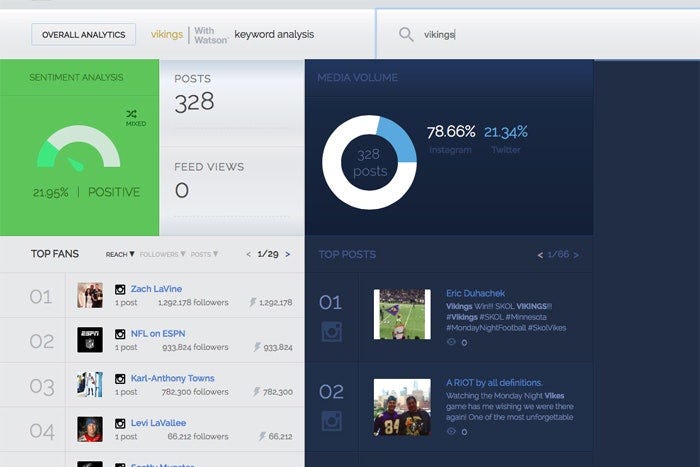The image size is (700, 467).
Task: Click the eye views icon on Eric Duhachek post
Action: pyautogui.click(x=451, y=342)
